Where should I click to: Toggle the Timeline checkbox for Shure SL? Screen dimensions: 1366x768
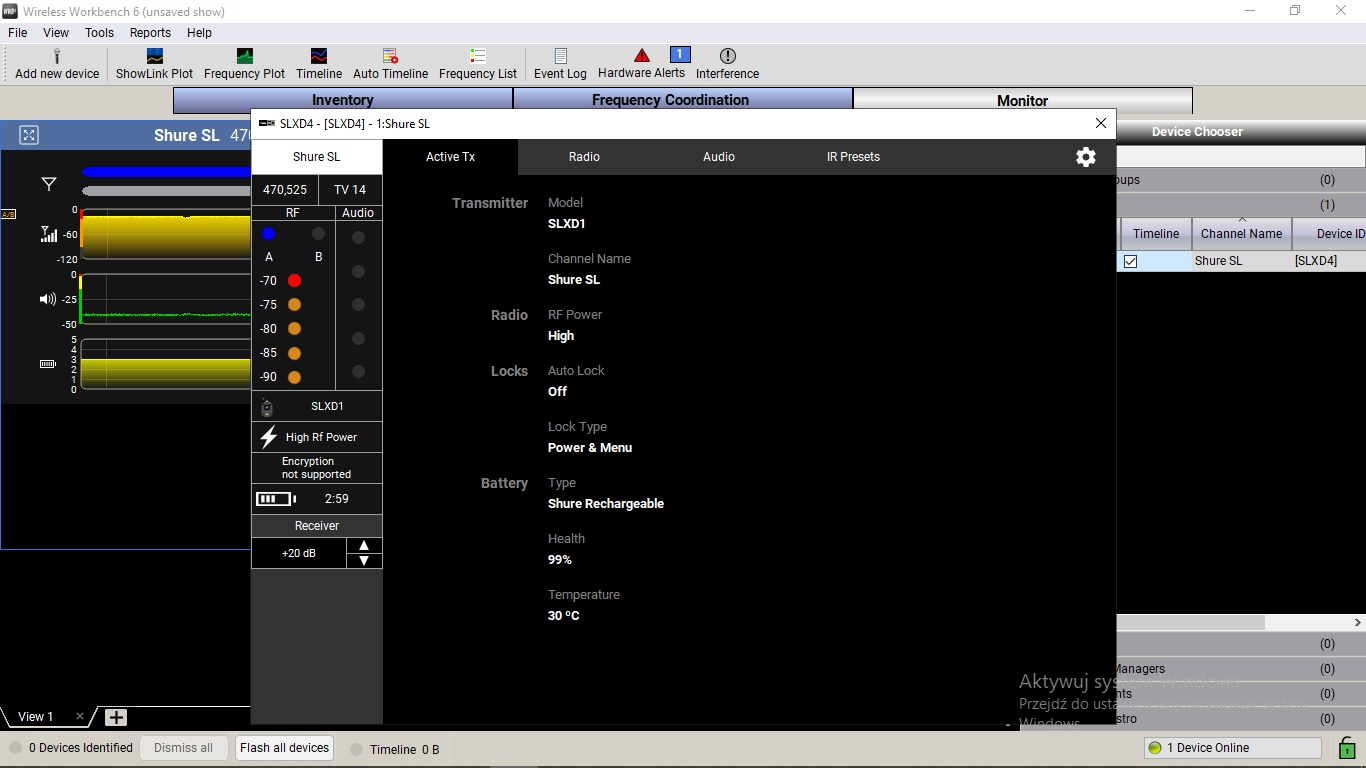pyautogui.click(x=1131, y=261)
